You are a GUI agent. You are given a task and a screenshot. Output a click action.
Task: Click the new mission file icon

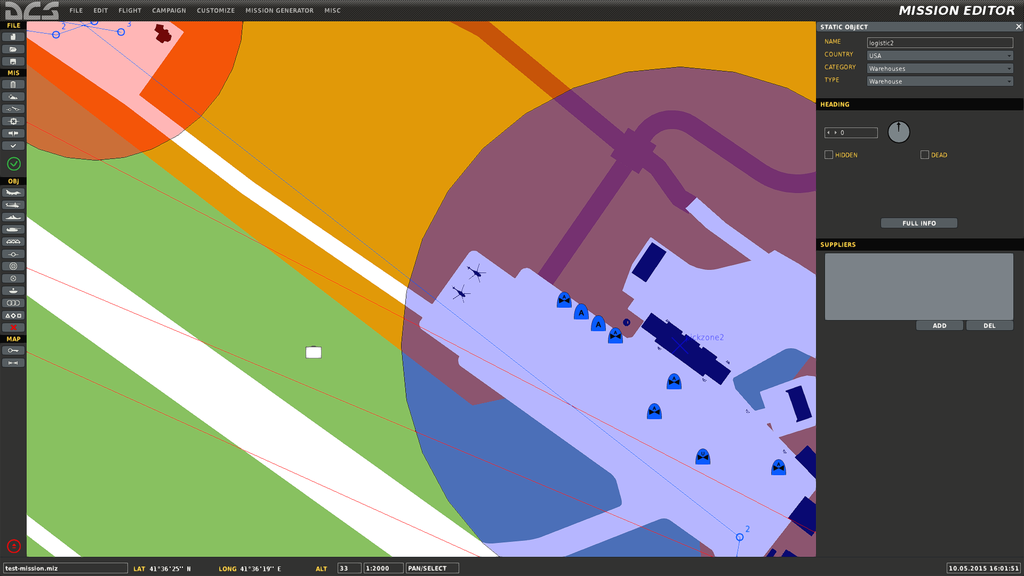pos(14,36)
